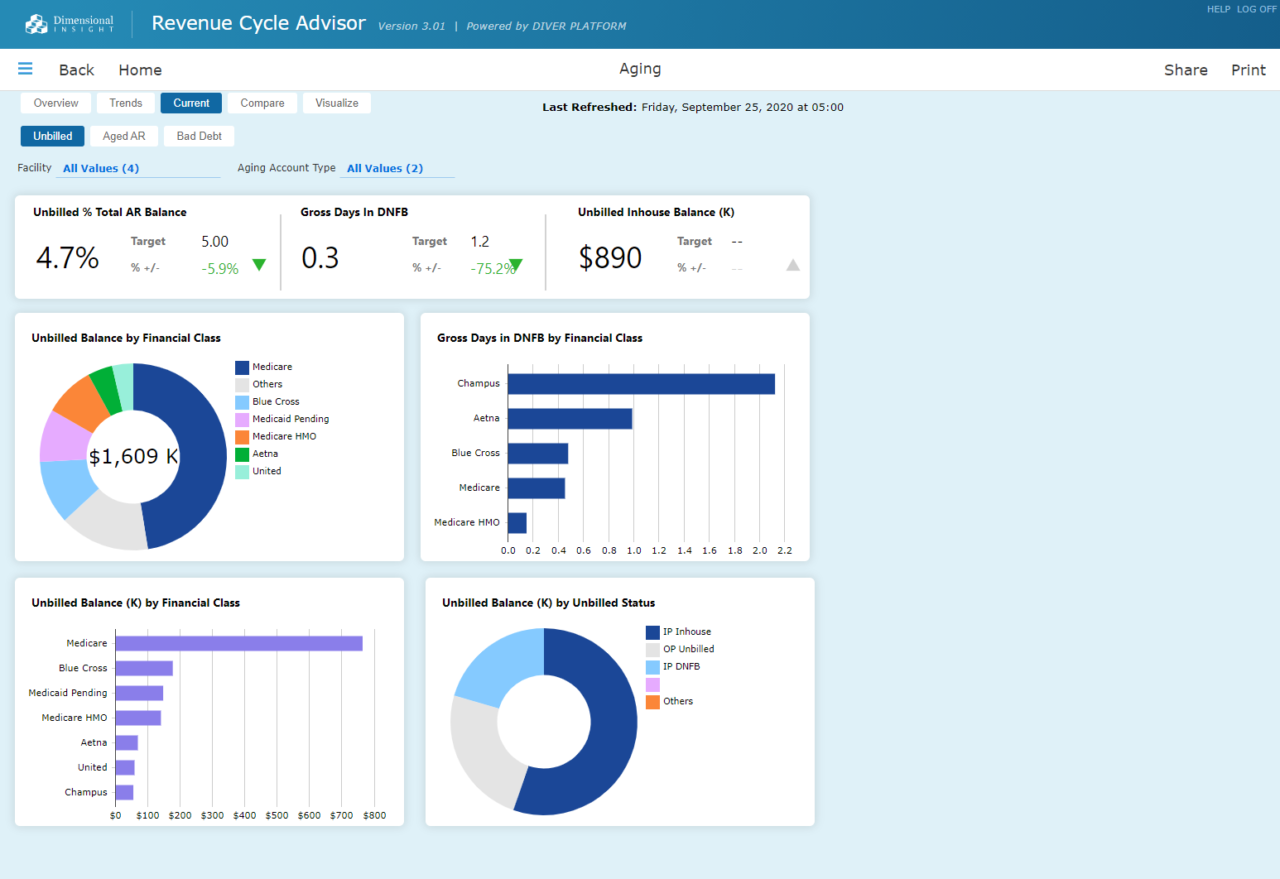The height and width of the screenshot is (879, 1280).
Task: Open the hamburger navigation menu
Action: pos(25,69)
